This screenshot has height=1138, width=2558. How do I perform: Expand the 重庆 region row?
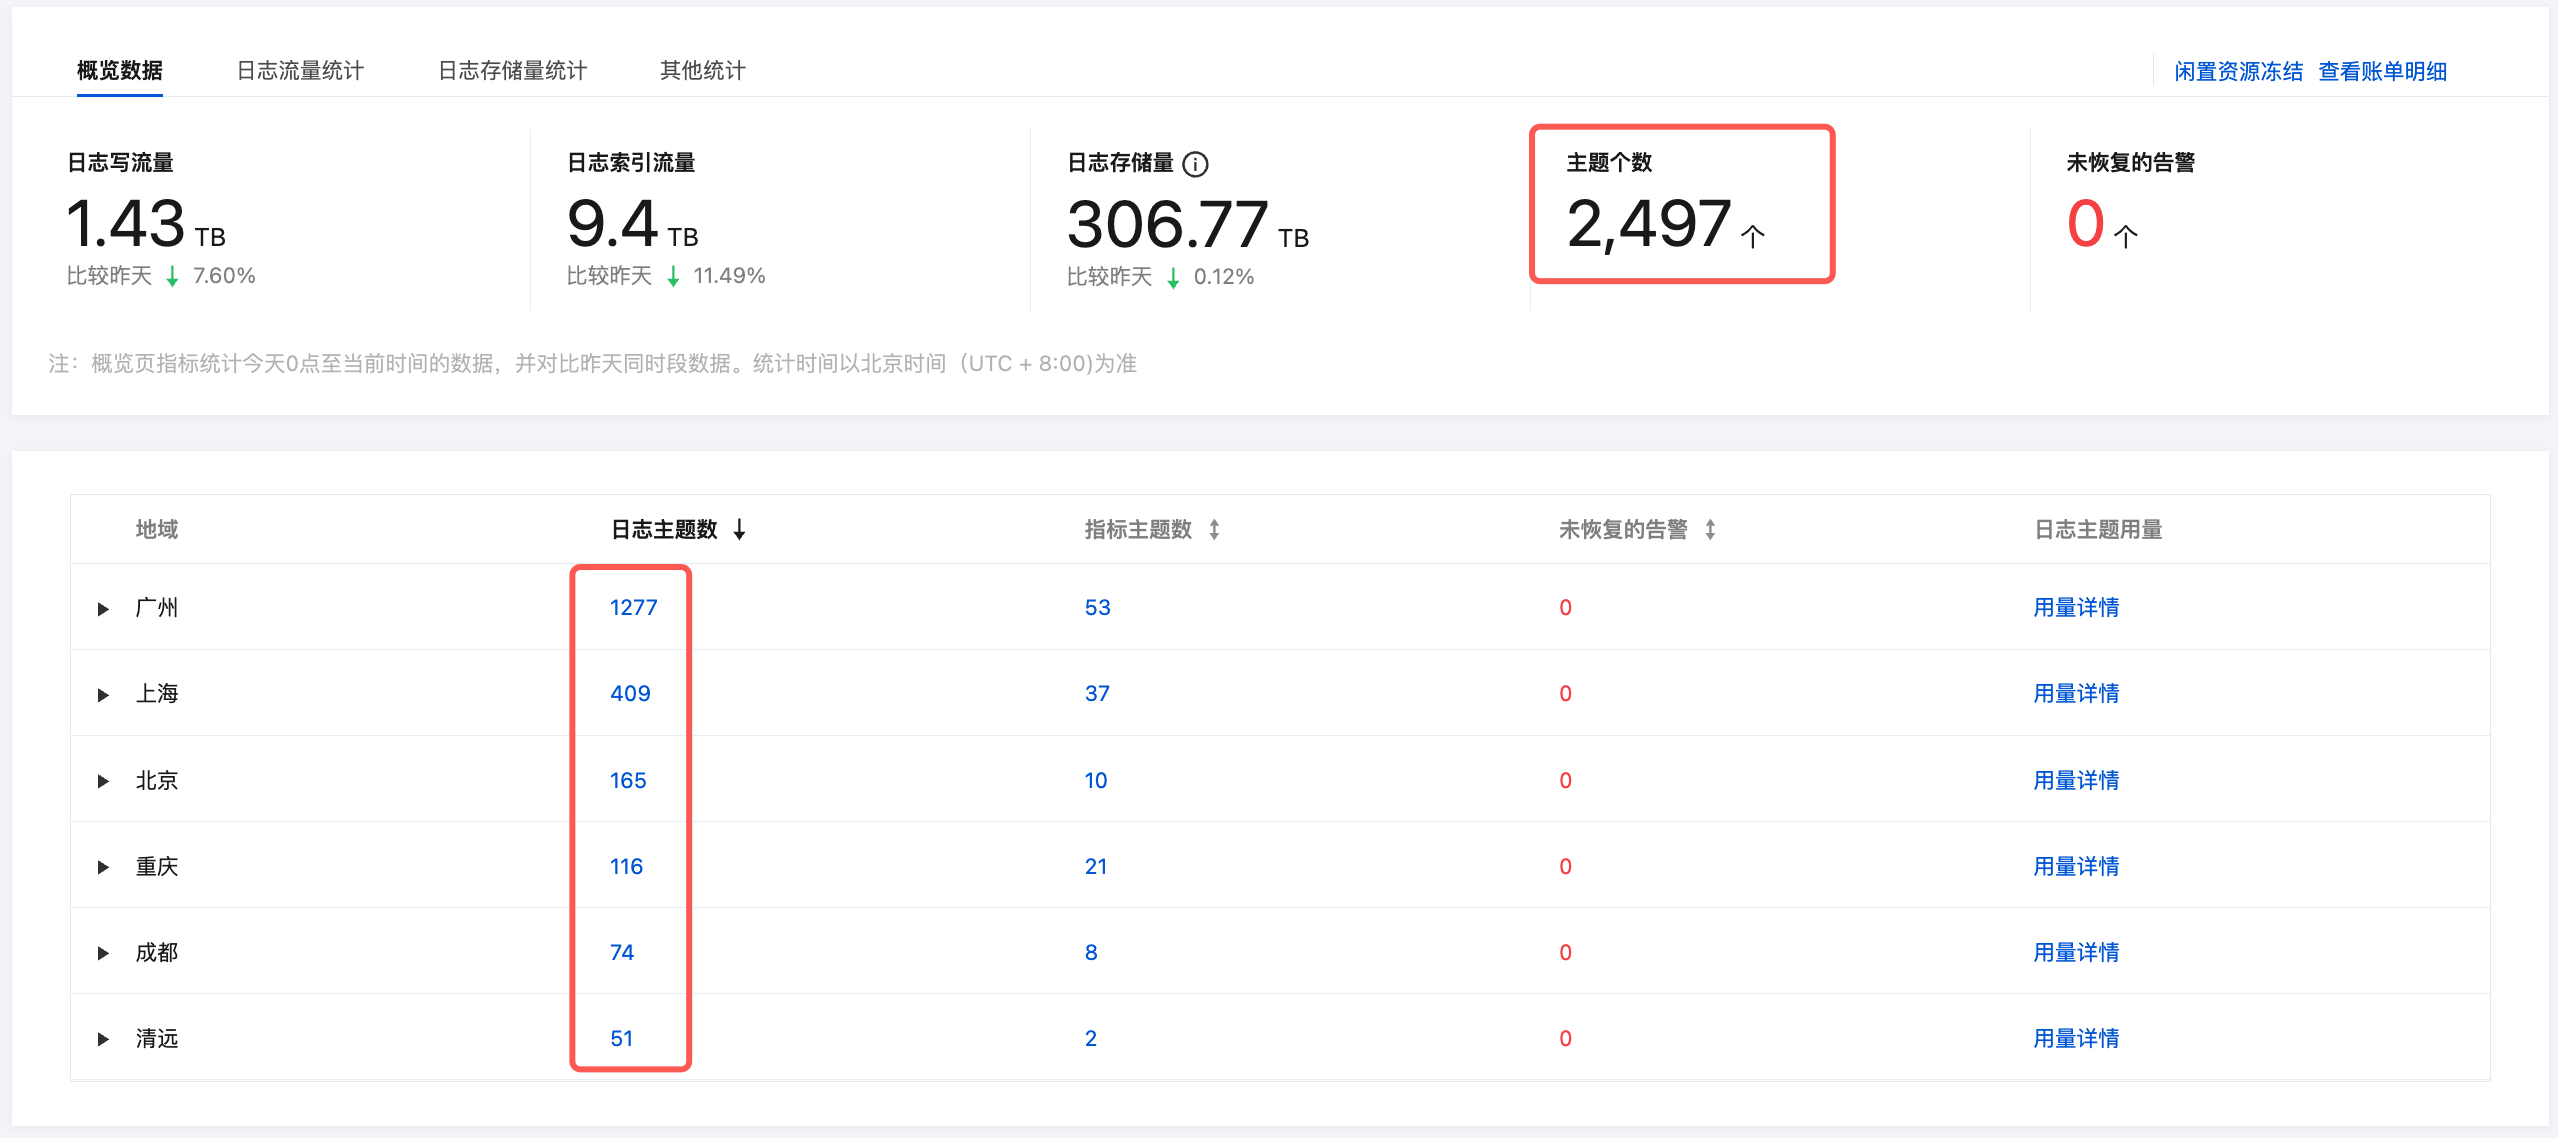click(103, 867)
